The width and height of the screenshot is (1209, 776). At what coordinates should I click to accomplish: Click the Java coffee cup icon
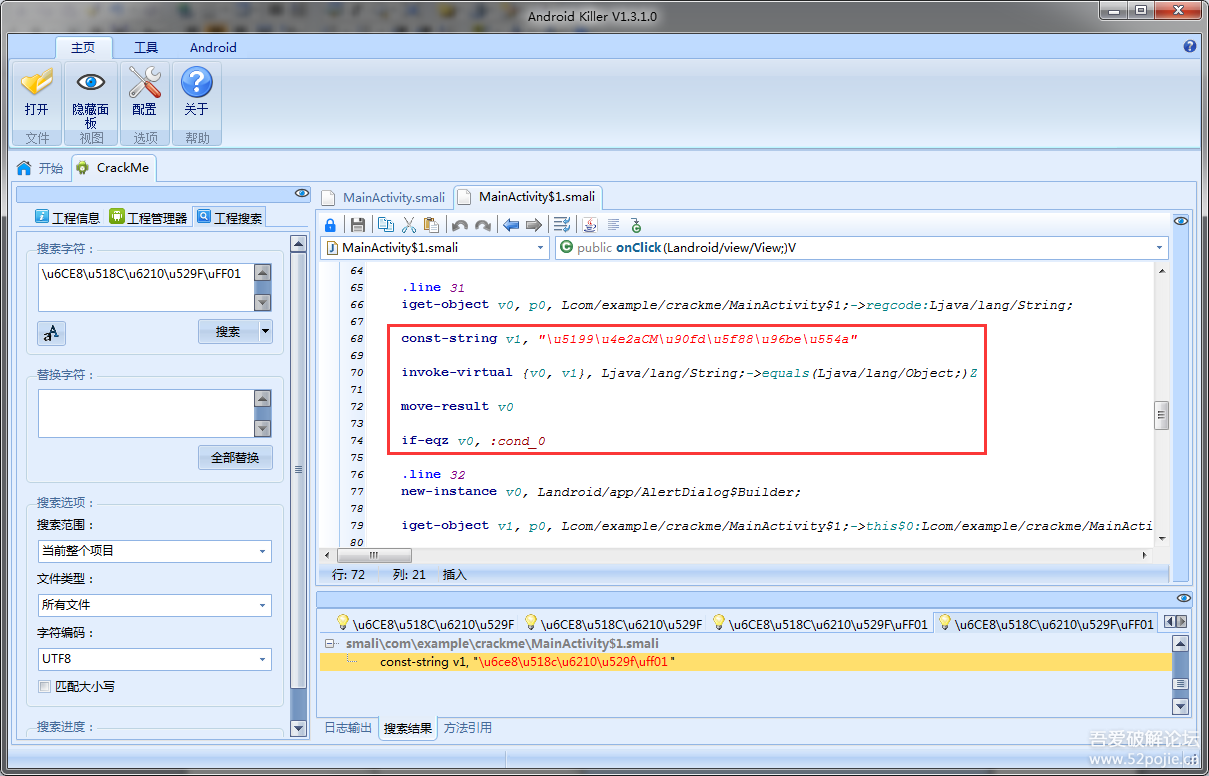pyautogui.click(x=590, y=225)
